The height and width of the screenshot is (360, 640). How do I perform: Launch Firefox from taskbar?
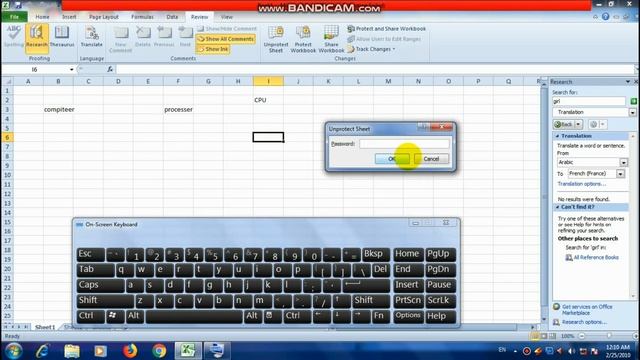[130, 351]
